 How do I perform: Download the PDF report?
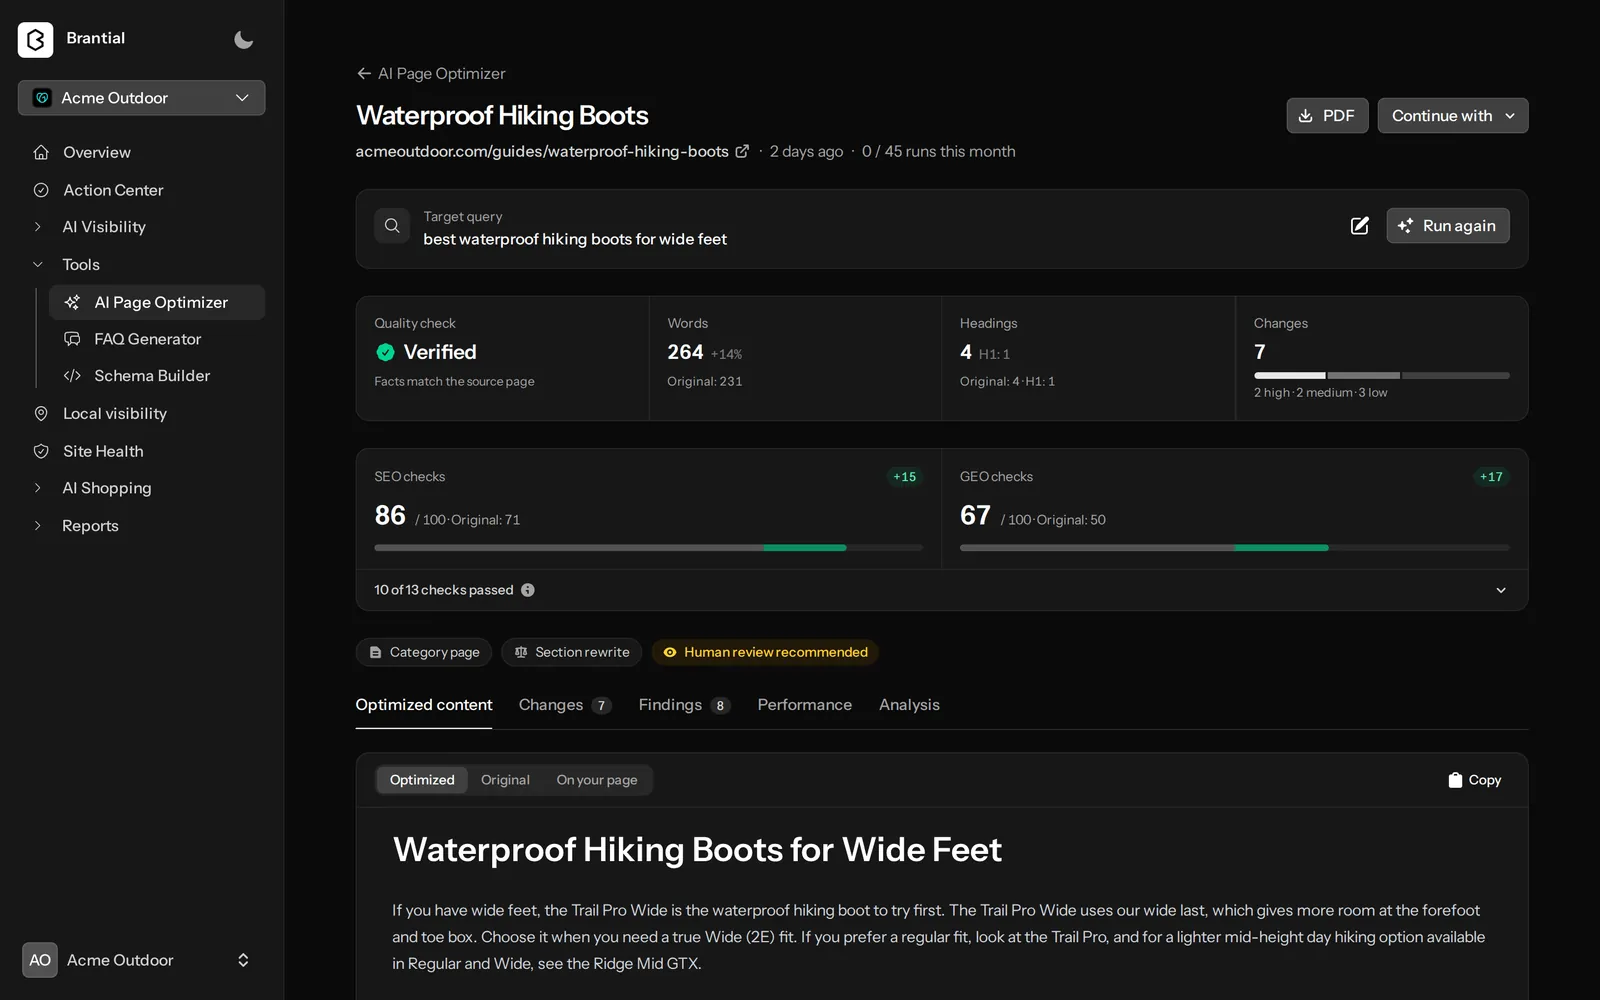(1327, 116)
